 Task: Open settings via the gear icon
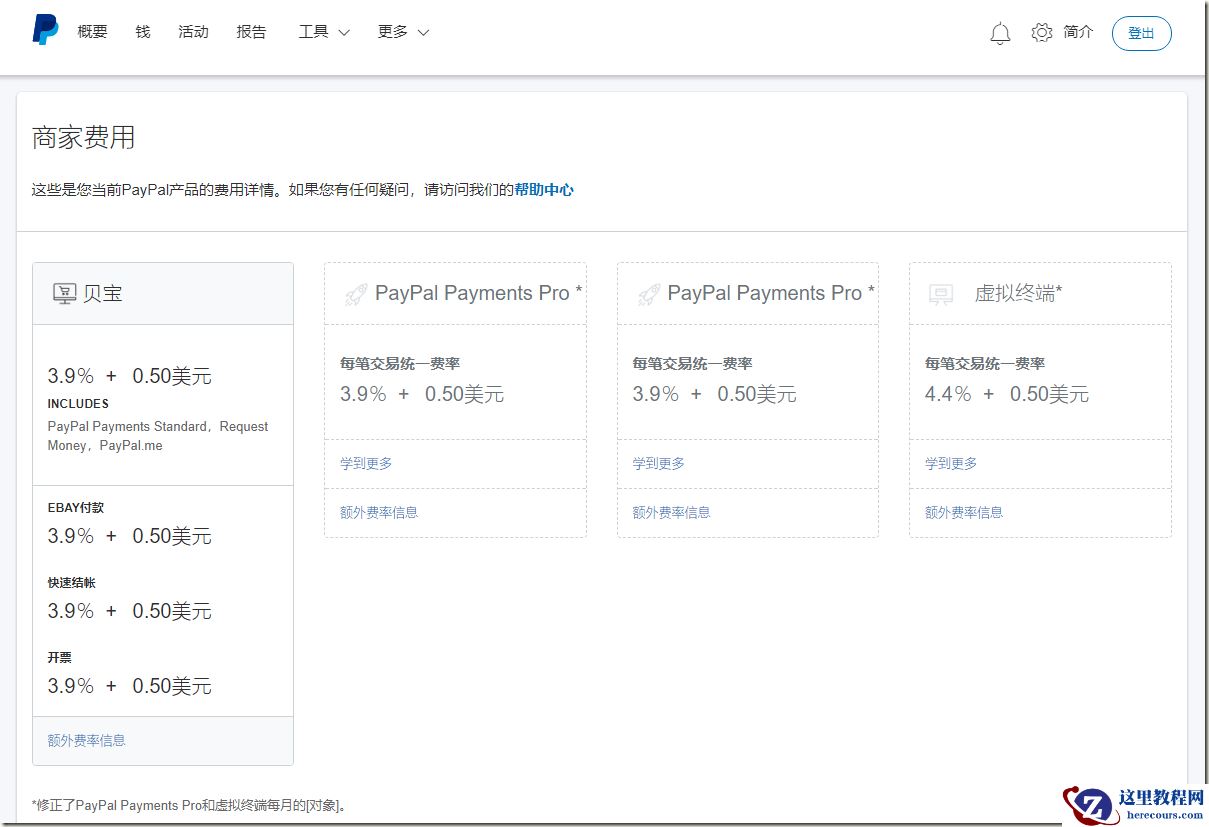point(1042,32)
